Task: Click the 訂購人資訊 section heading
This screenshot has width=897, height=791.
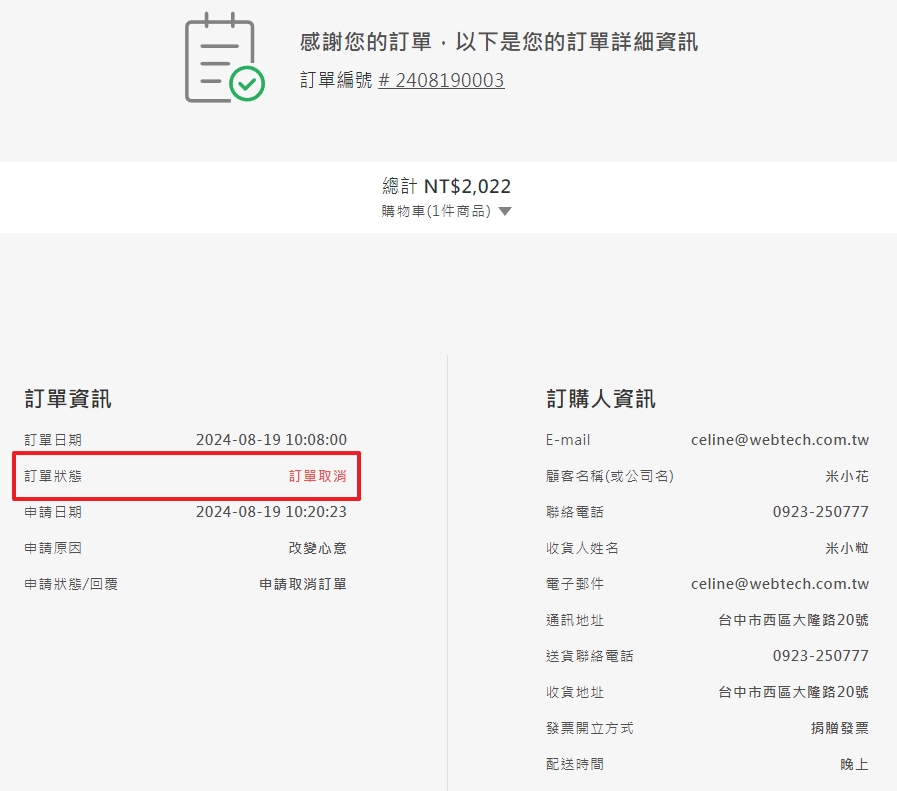Action: (601, 399)
